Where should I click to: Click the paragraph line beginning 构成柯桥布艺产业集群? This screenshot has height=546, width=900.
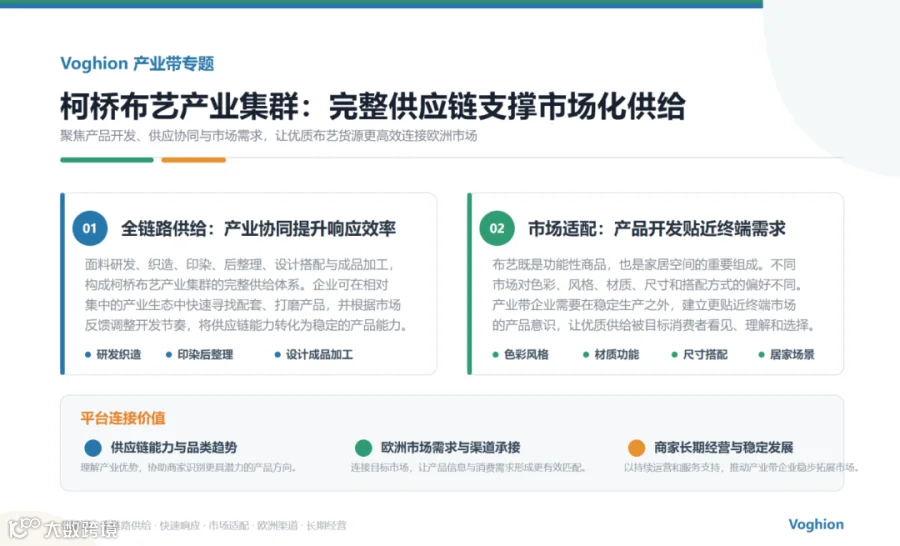[x=236, y=285]
